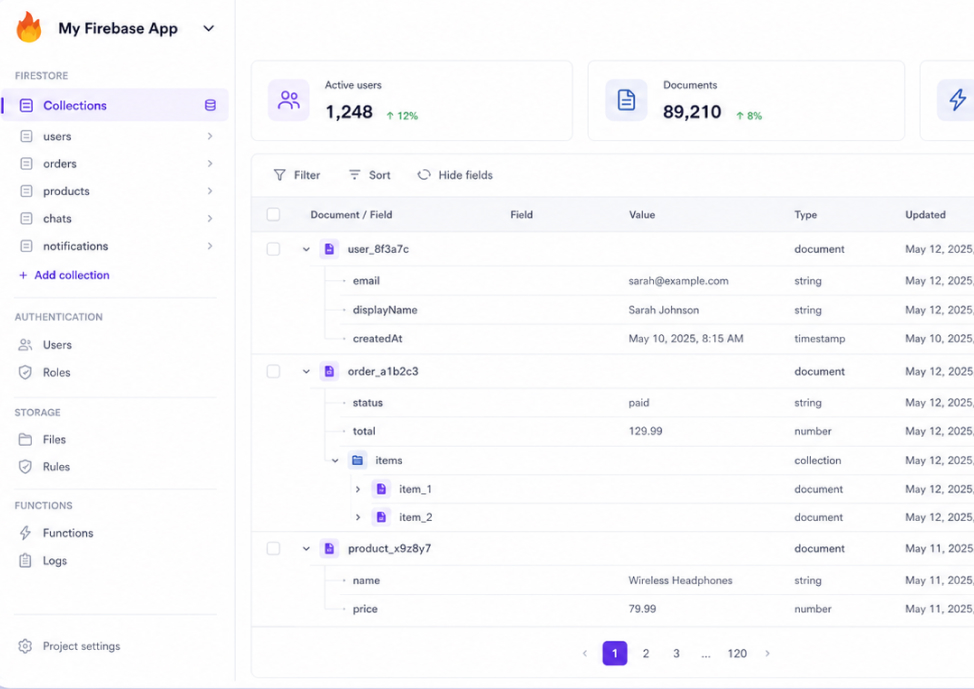Image resolution: width=974 pixels, height=689 pixels.
Task: Go to pagination page 3
Action: pyautogui.click(x=676, y=654)
